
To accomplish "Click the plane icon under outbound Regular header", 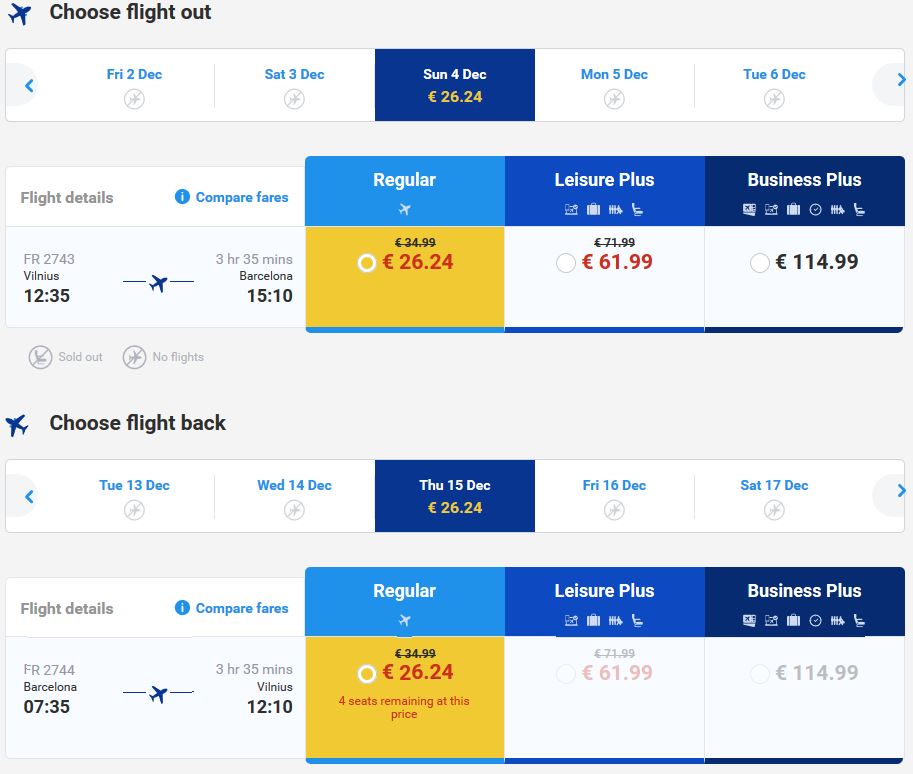I will click(405, 209).
